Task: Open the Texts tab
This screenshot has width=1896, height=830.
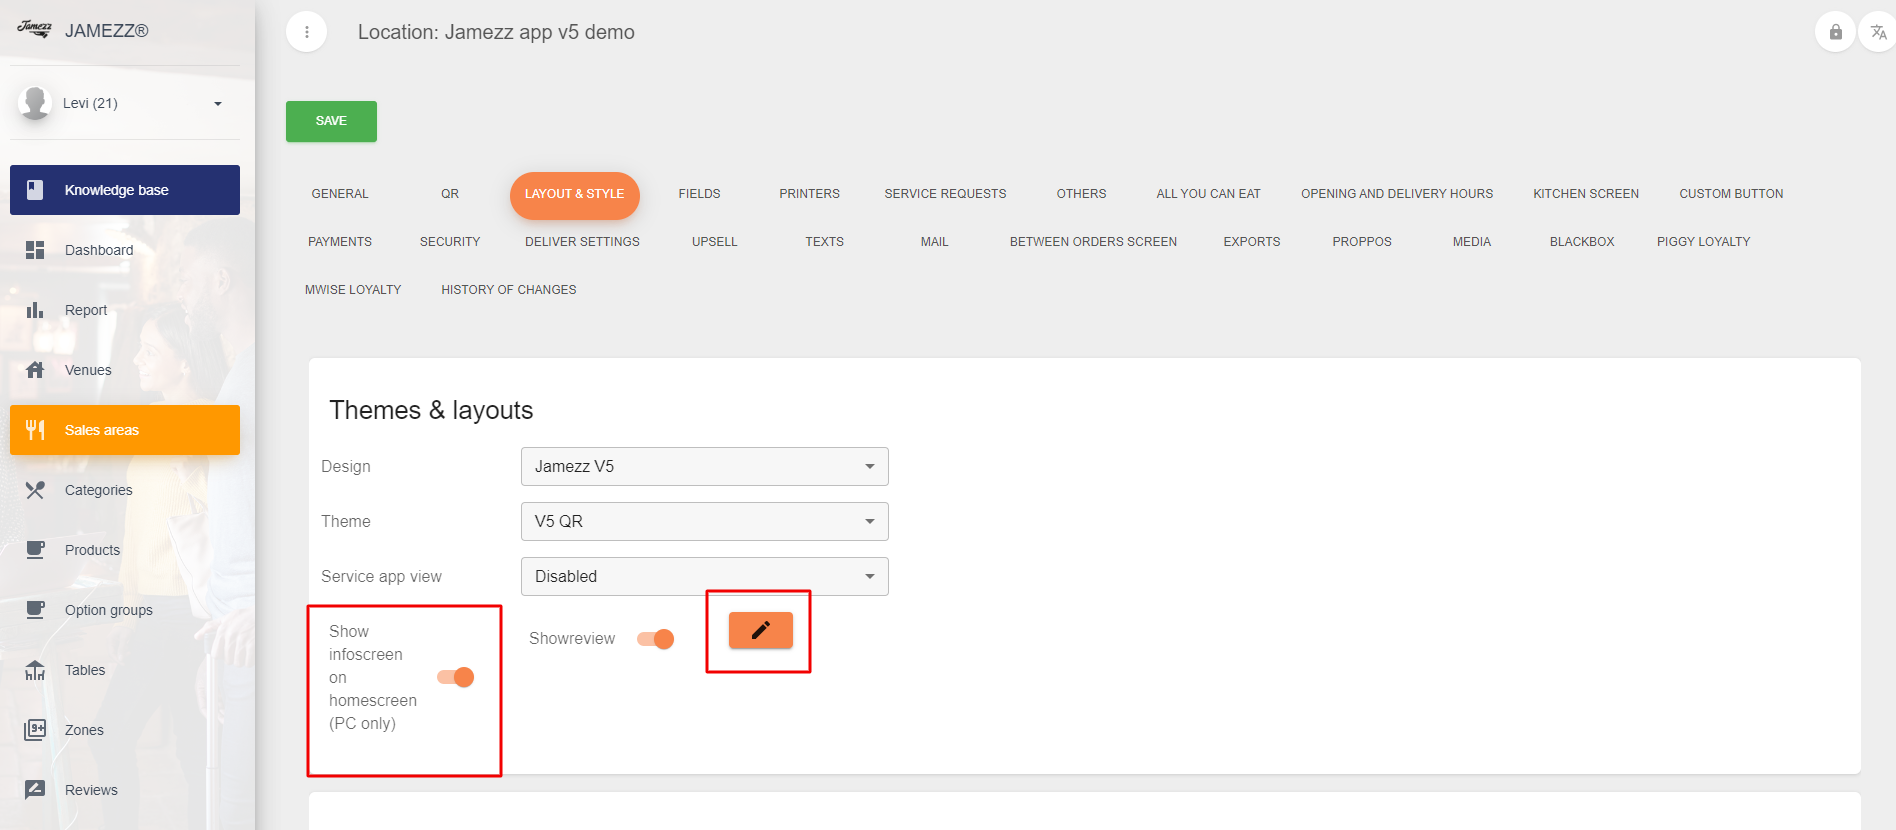Action: pyautogui.click(x=825, y=242)
